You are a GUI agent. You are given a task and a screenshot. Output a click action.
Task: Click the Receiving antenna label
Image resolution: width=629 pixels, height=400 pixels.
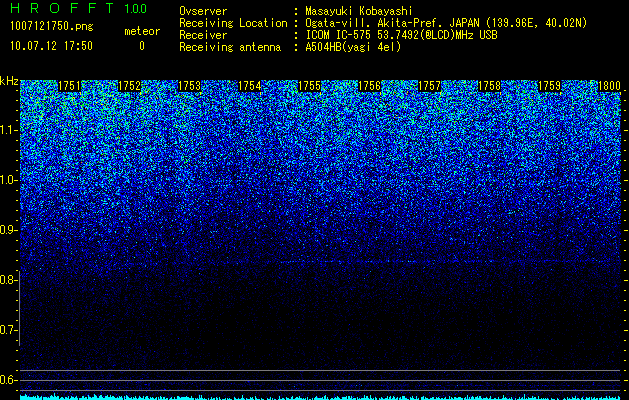click(230, 47)
